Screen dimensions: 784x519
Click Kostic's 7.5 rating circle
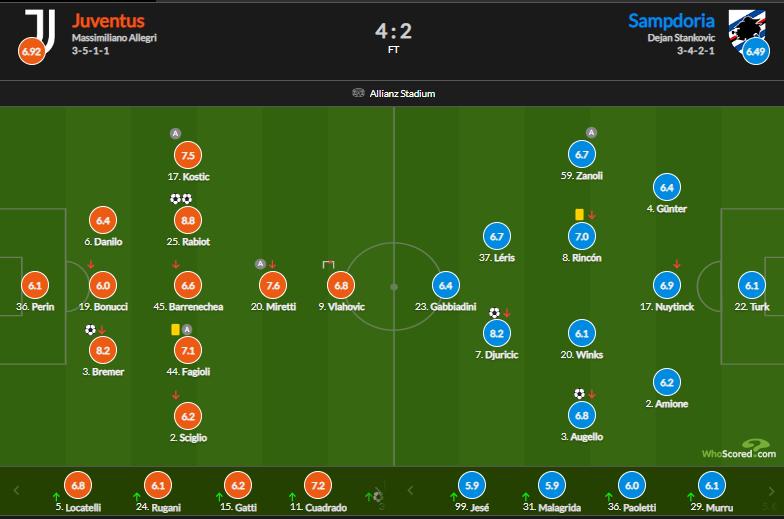tap(187, 155)
